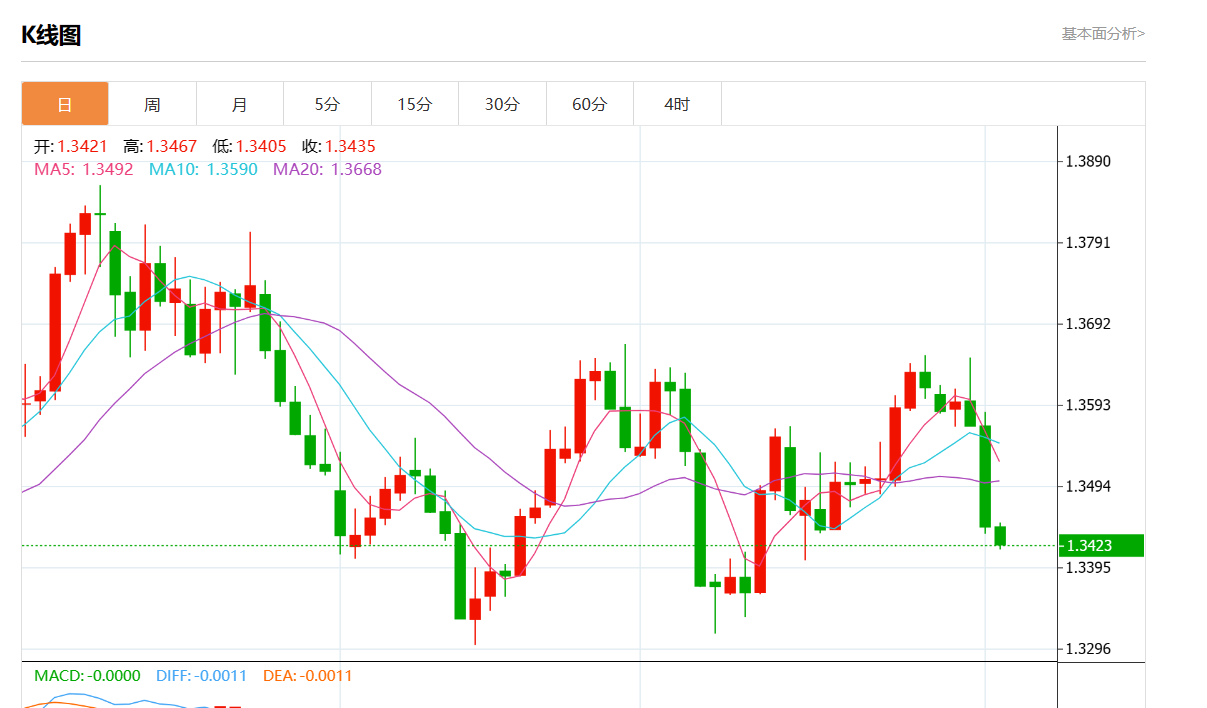Click the latest green candlestick
The height and width of the screenshot is (708, 1207).
coord(1000,536)
